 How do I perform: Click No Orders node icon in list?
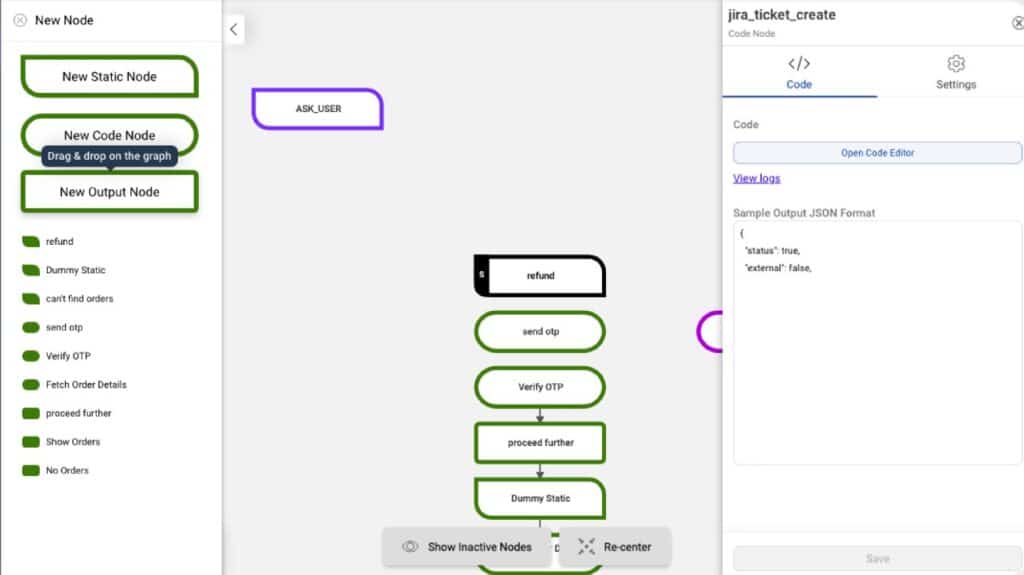pyautogui.click(x=31, y=470)
